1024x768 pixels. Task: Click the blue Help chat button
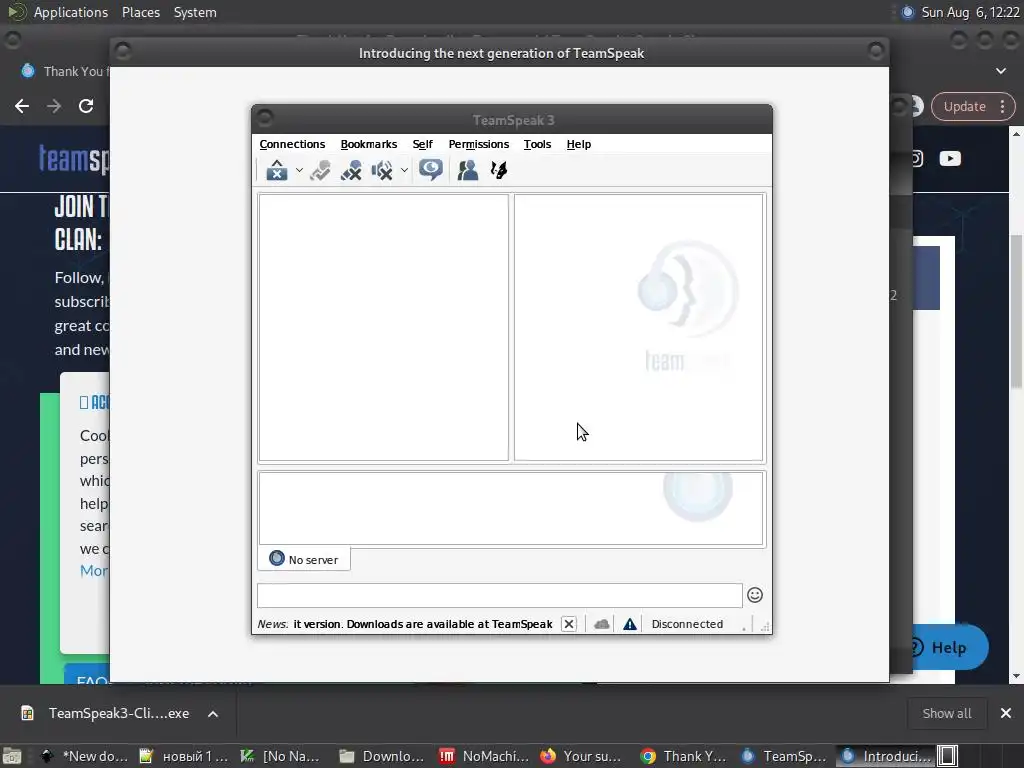tap(949, 647)
